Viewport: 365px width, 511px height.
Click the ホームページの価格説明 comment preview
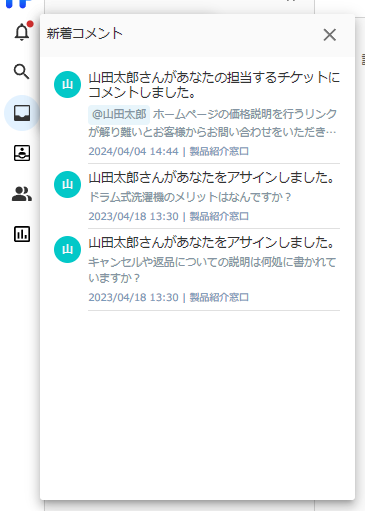click(x=212, y=123)
